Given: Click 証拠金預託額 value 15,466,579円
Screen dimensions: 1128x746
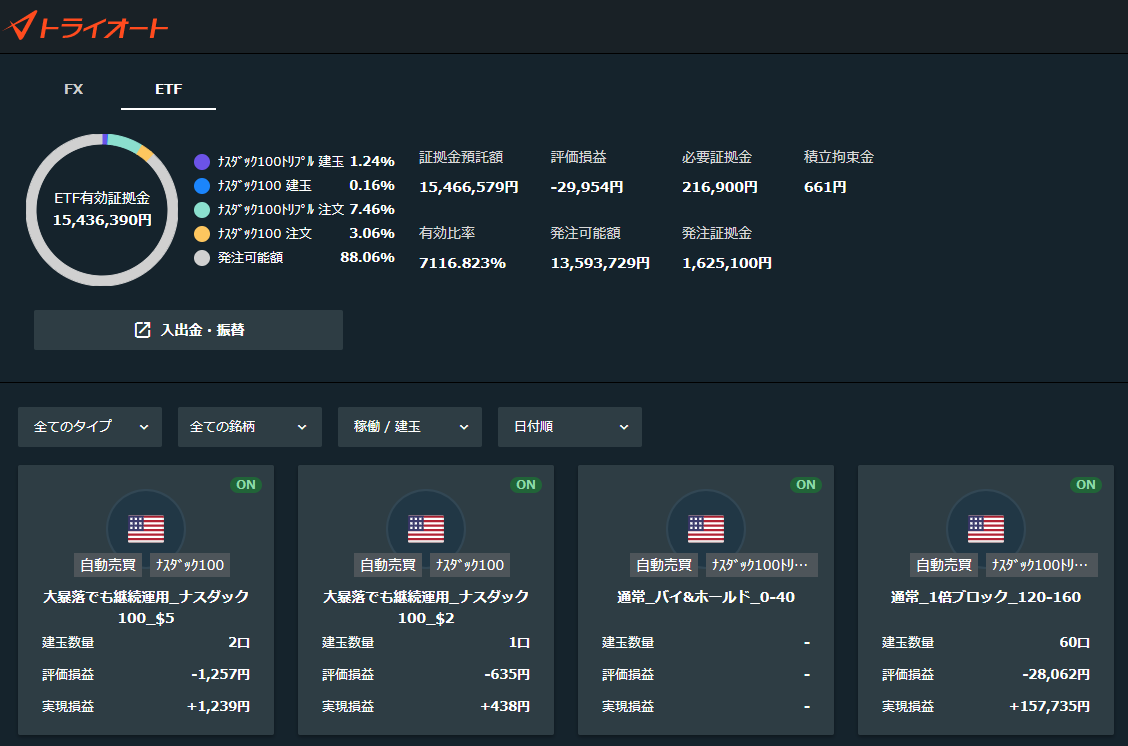Looking at the screenshot, I should pyautogui.click(x=468, y=187).
